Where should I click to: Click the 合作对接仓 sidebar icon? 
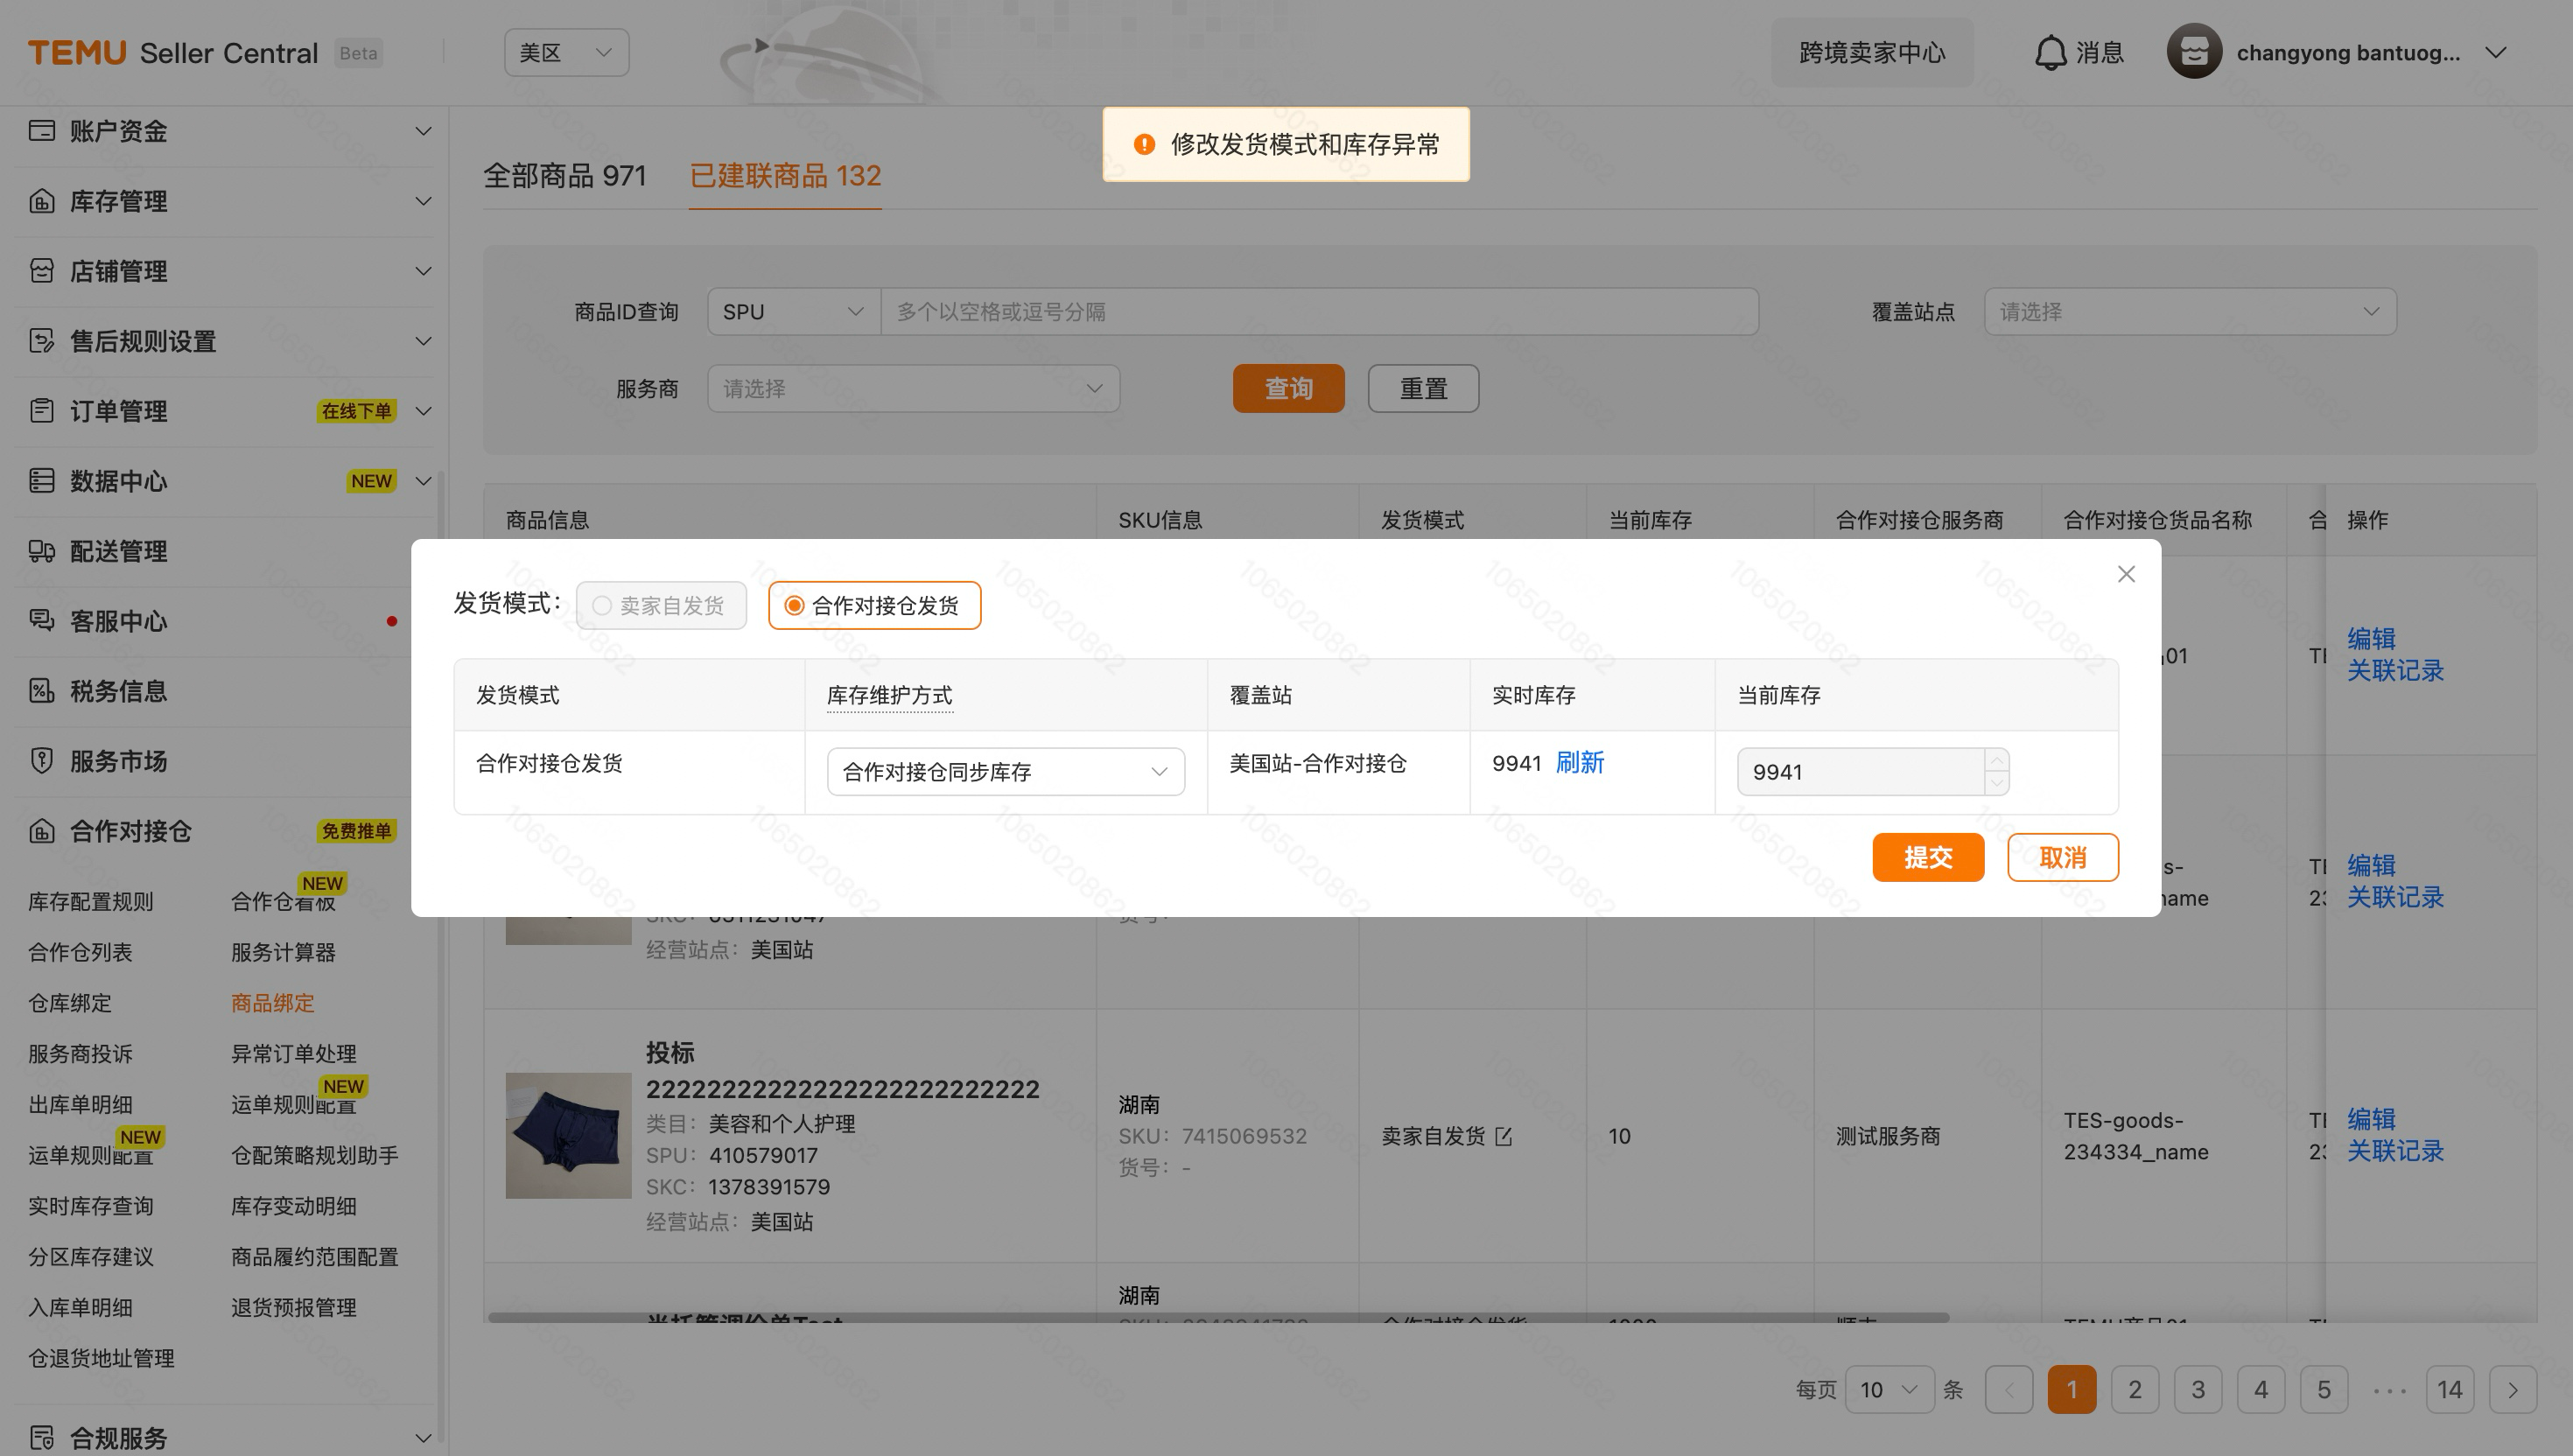[41, 831]
